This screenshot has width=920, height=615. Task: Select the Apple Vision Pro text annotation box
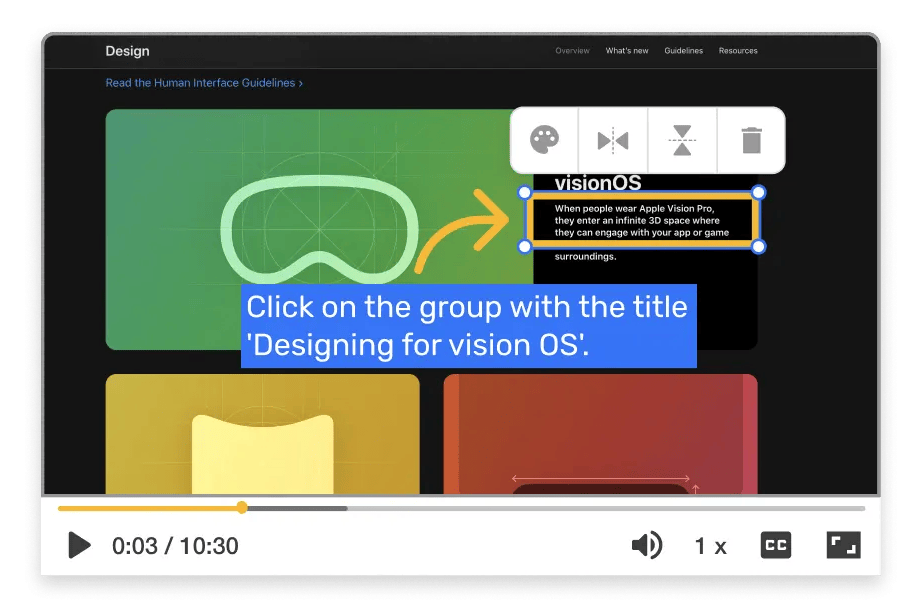click(642, 219)
